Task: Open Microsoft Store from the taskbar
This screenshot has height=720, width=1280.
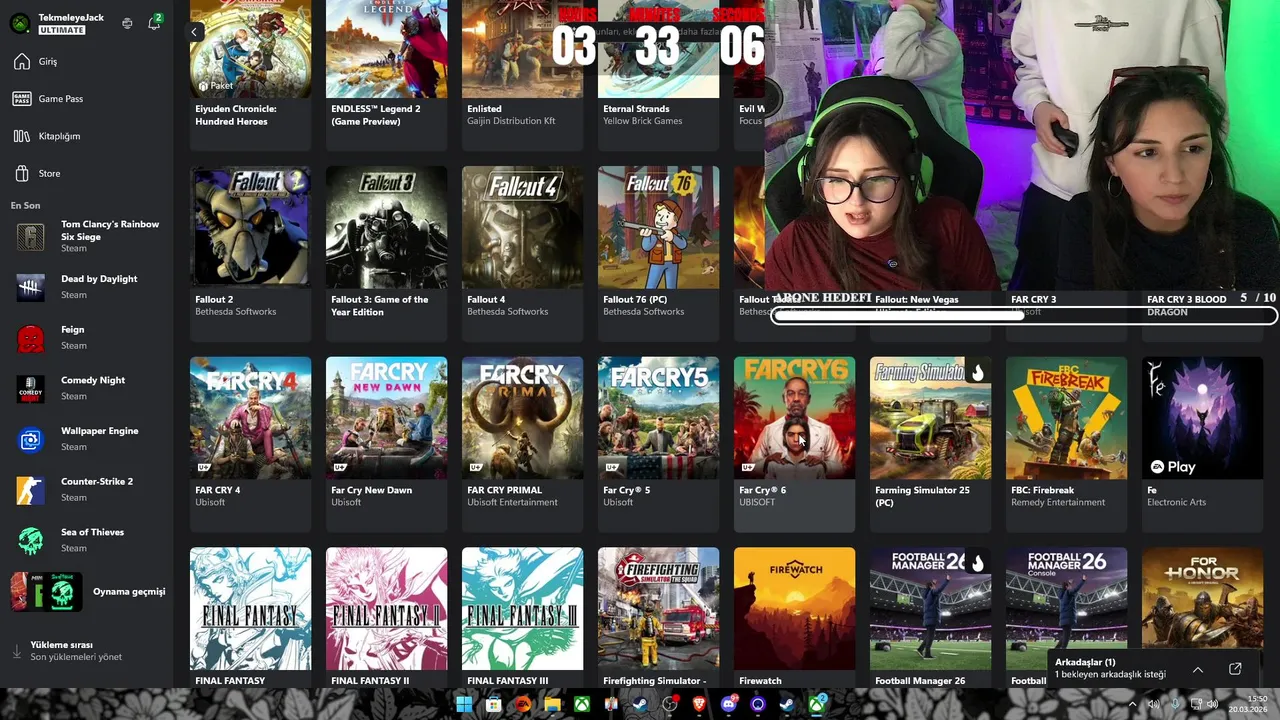Action: pyautogui.click(x=493, y=705)
